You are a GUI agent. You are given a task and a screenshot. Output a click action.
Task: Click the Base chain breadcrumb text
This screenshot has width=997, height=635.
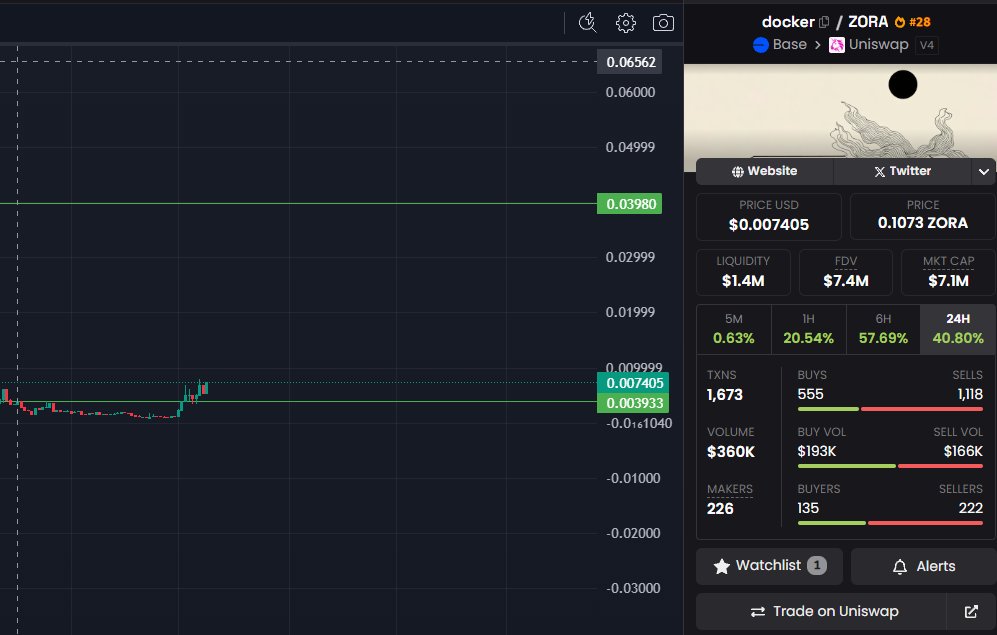790,44
